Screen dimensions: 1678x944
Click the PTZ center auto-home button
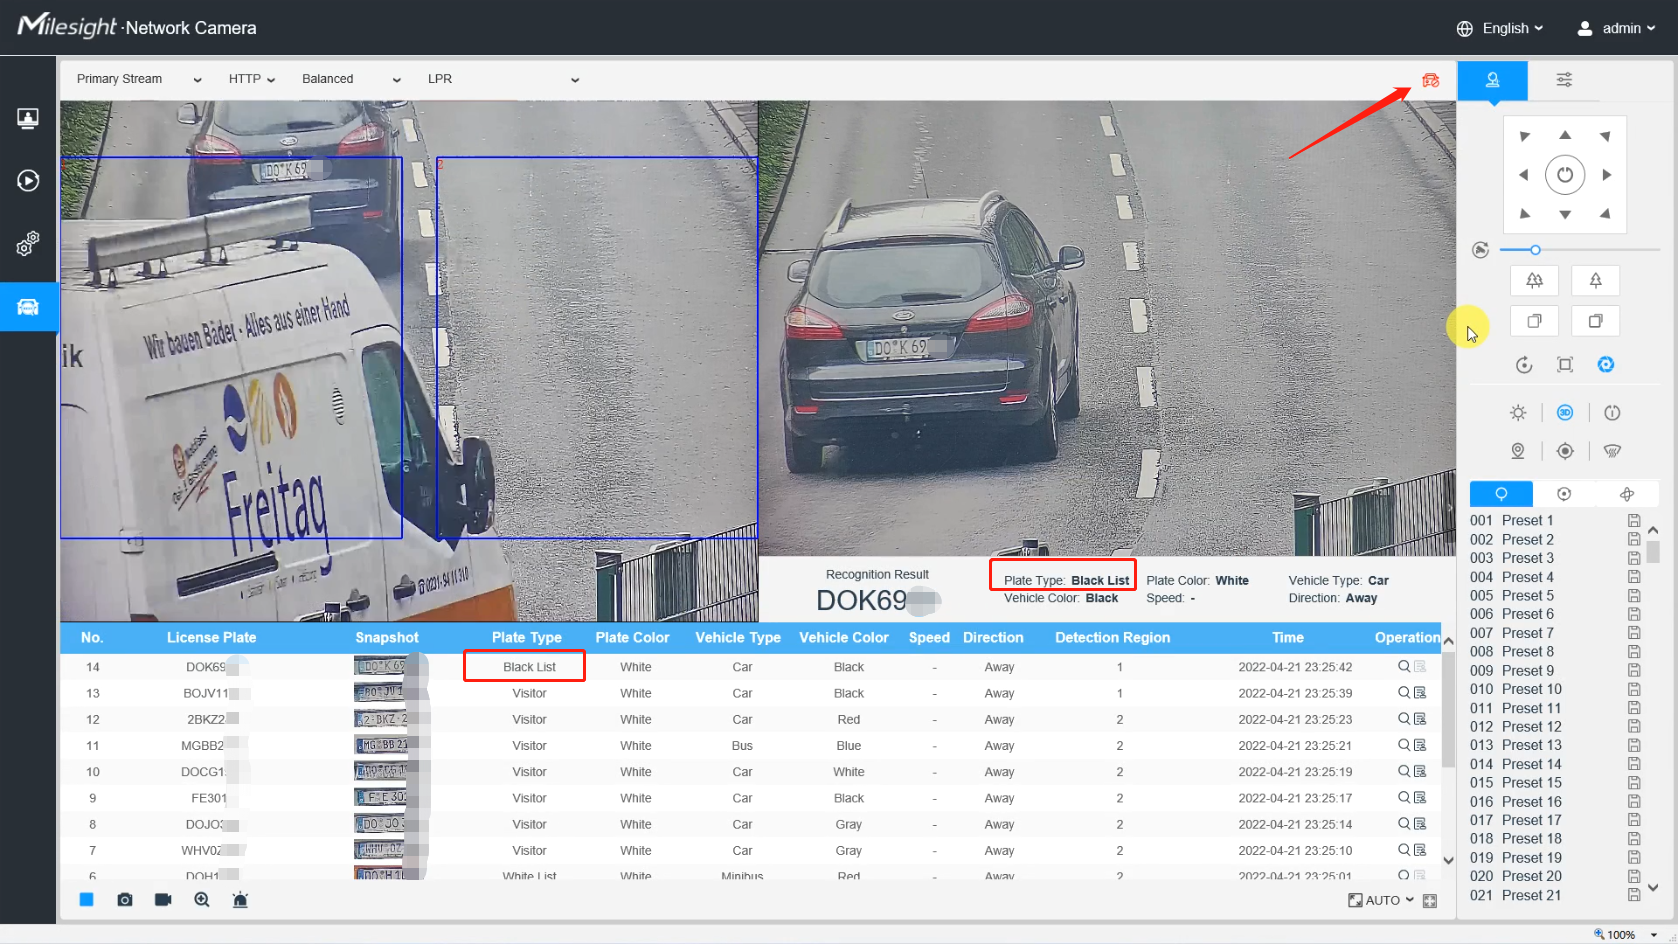(x=1565, y=175)
